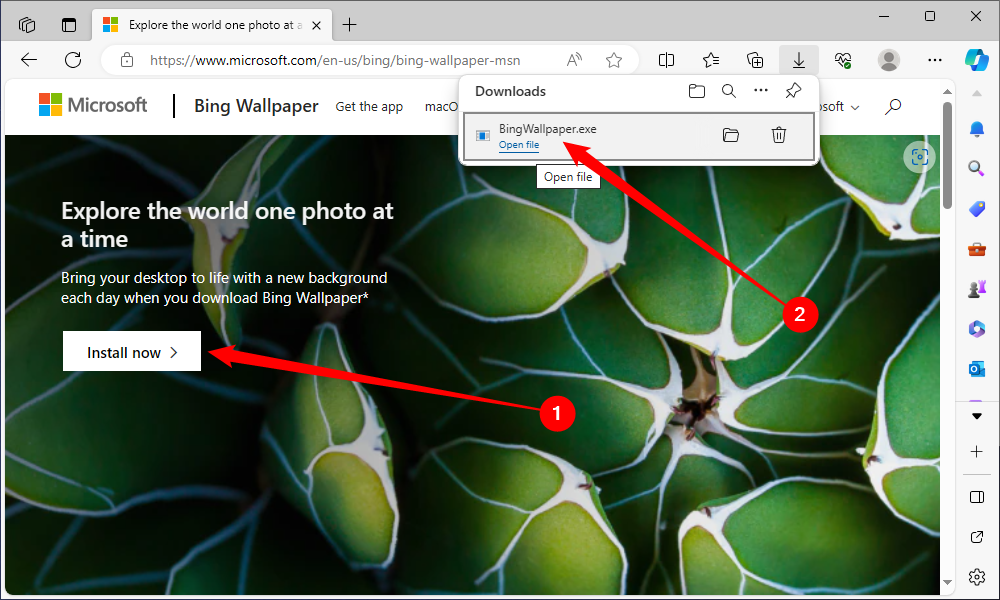This screenshot has height=600, width=1000.
Task: Close the Explore the world tab
Action: (x=316, y=26)
